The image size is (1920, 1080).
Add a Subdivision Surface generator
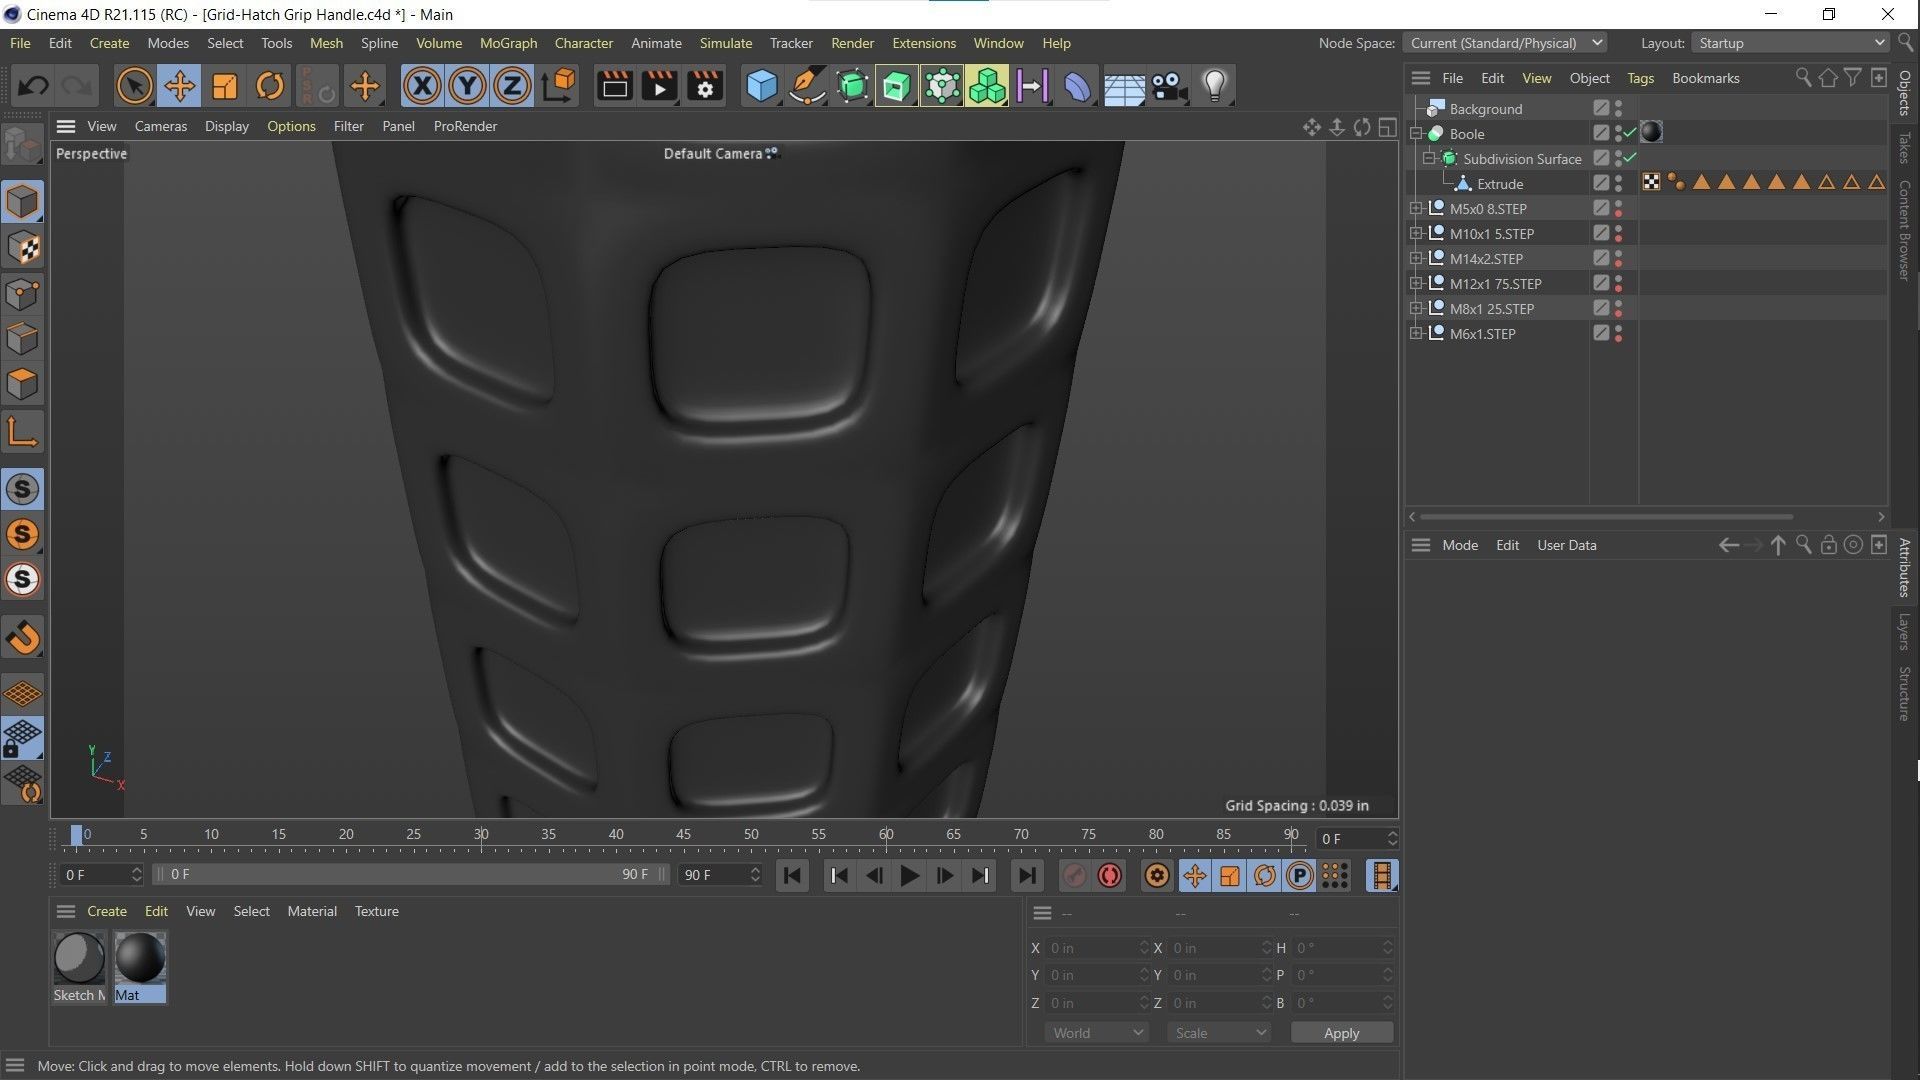pyautogui.click(x=852, y=86)
